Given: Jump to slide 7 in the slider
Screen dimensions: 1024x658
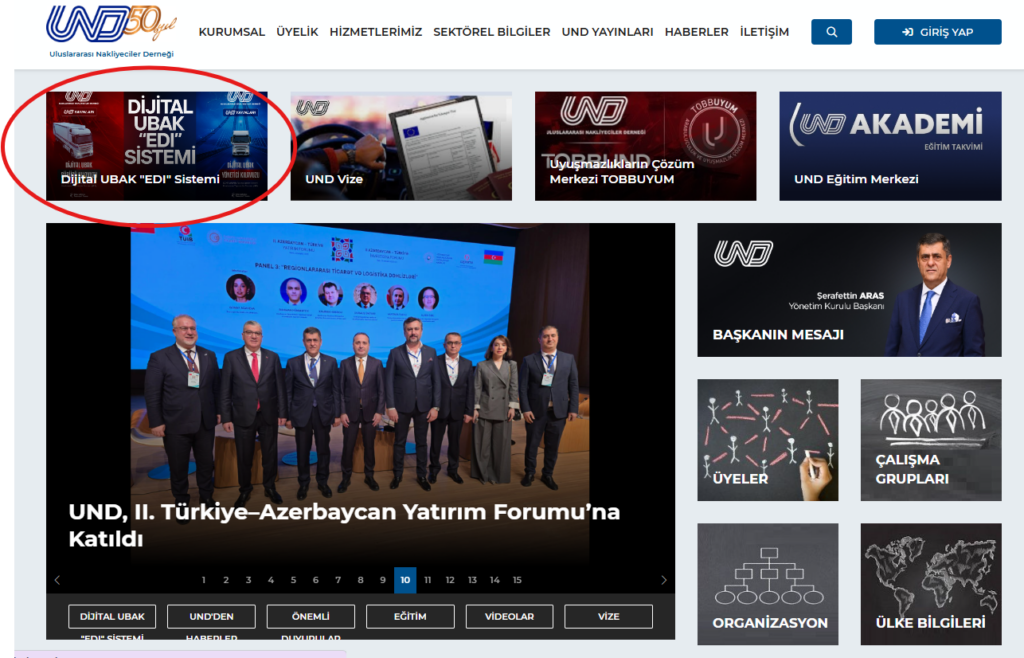Looking at the screenshot, I should click(338, 580).
